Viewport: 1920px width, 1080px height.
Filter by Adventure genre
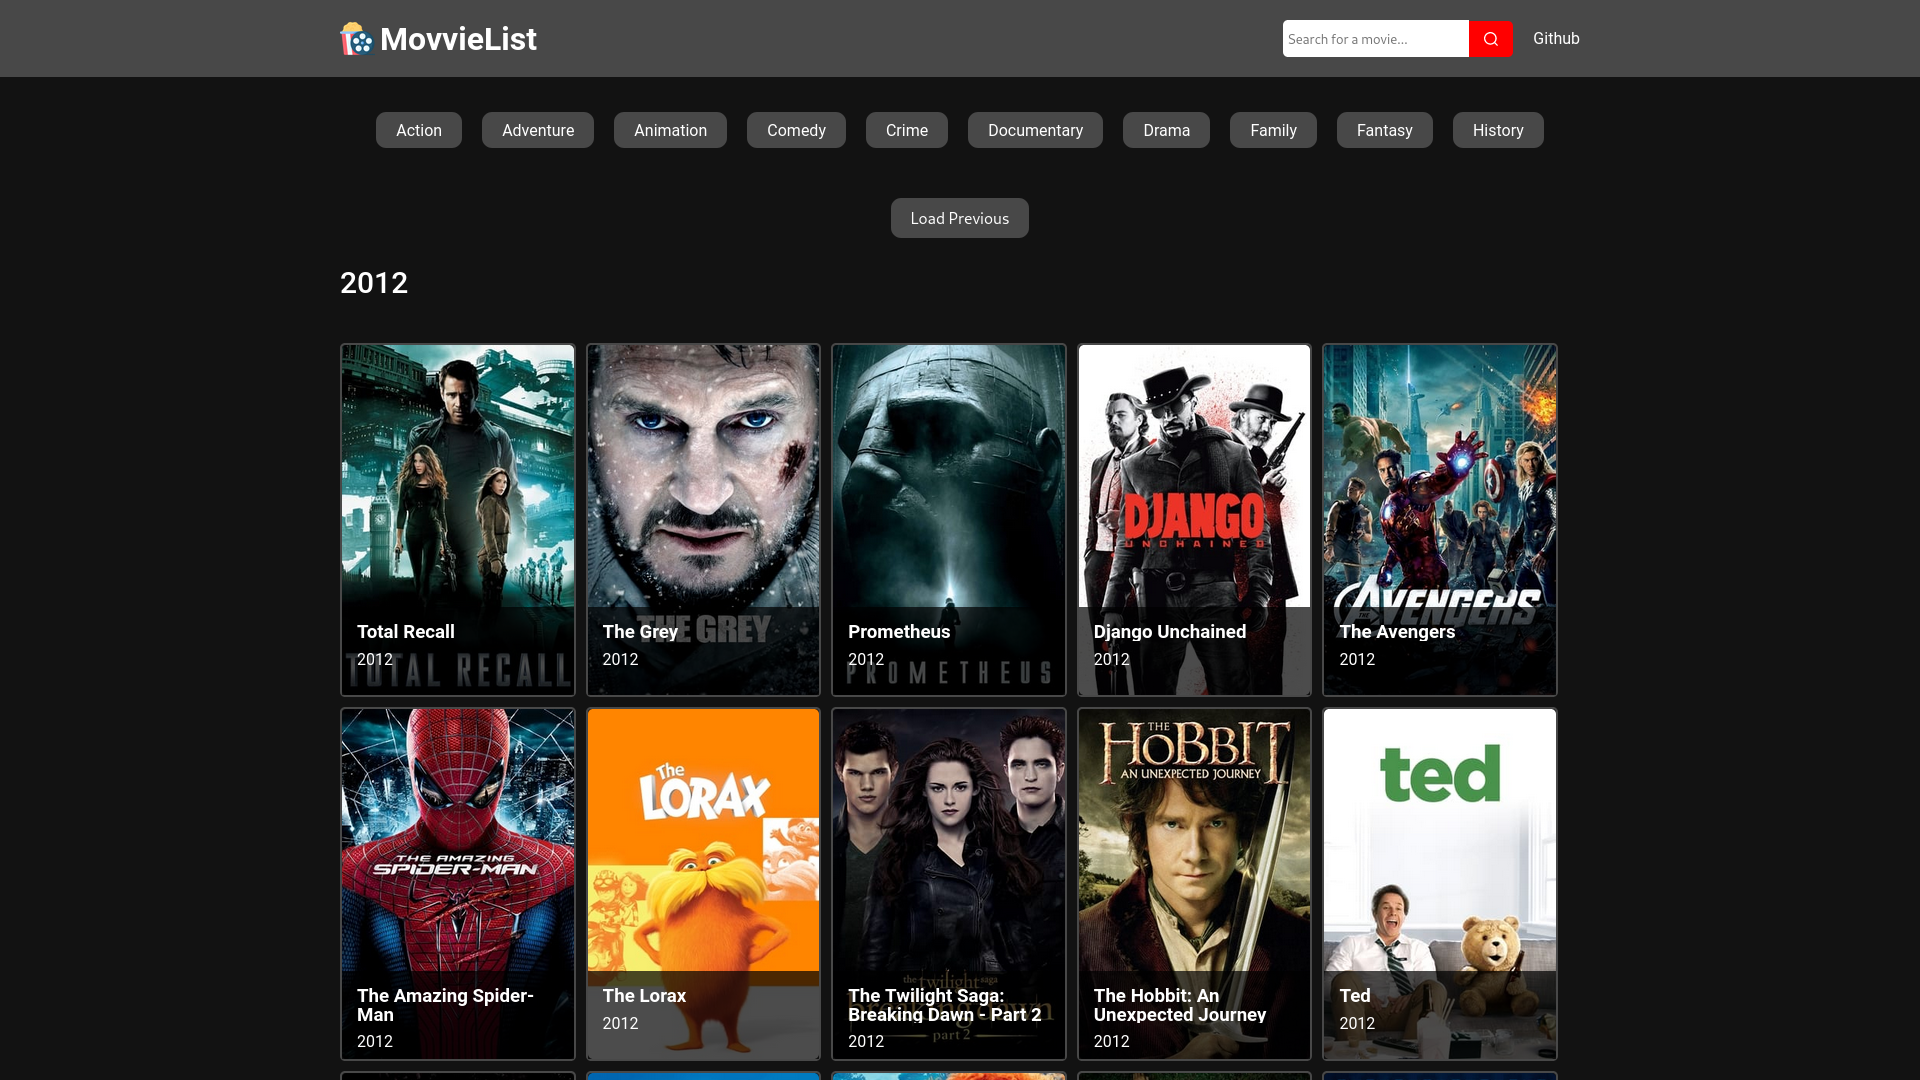point(537,130)
